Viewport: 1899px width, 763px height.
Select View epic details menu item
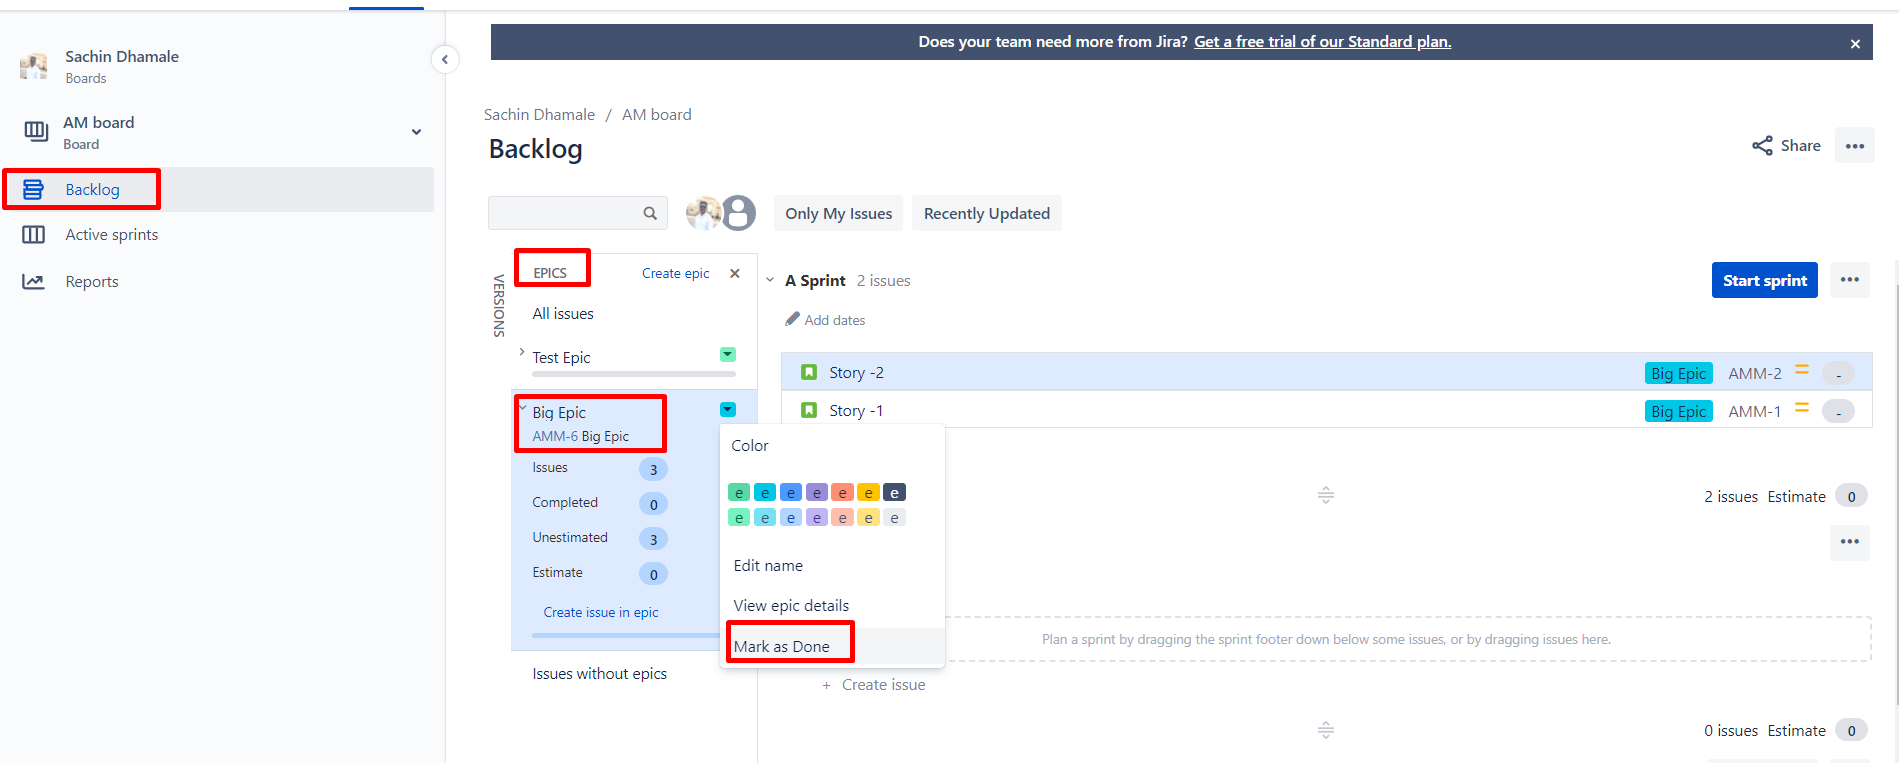coord(791,606)
